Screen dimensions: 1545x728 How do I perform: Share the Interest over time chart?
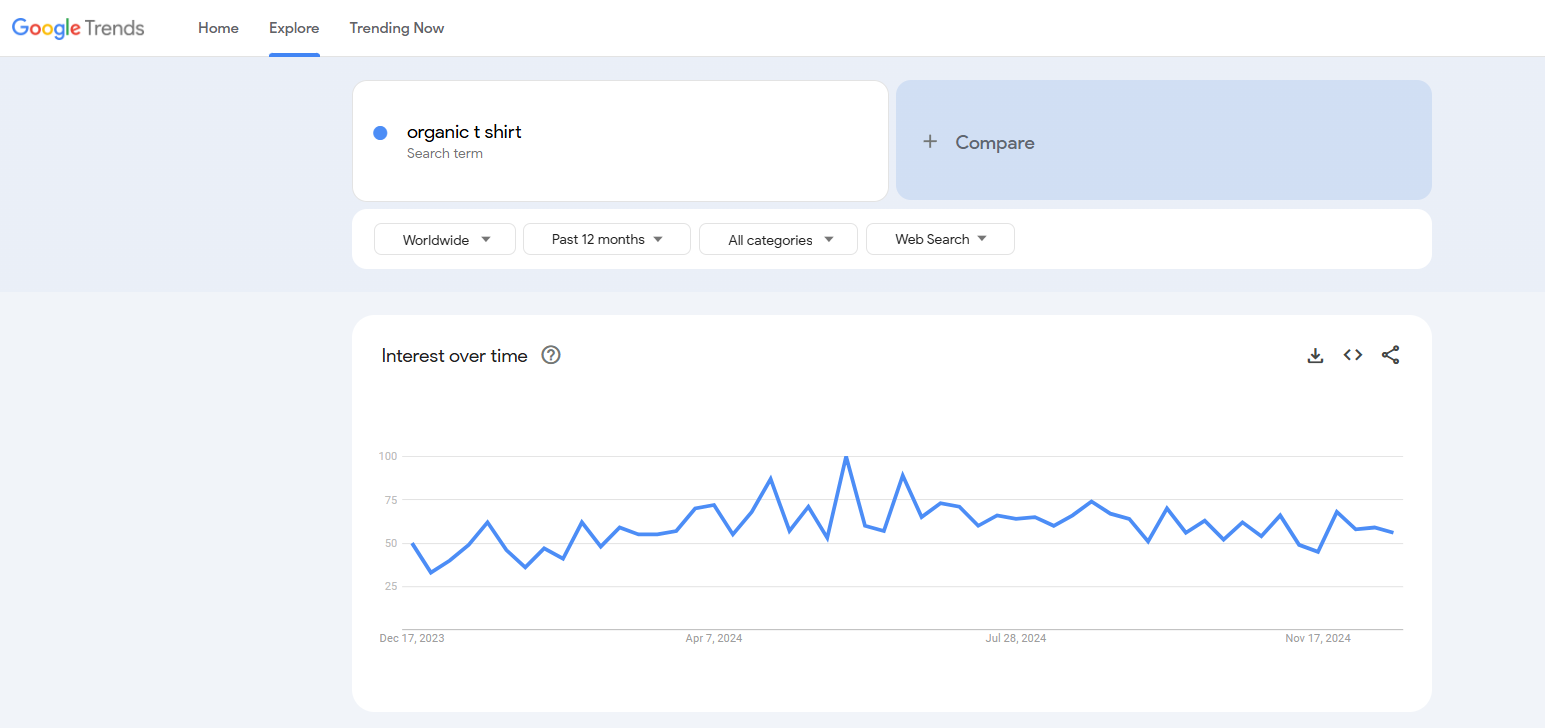1391,355
